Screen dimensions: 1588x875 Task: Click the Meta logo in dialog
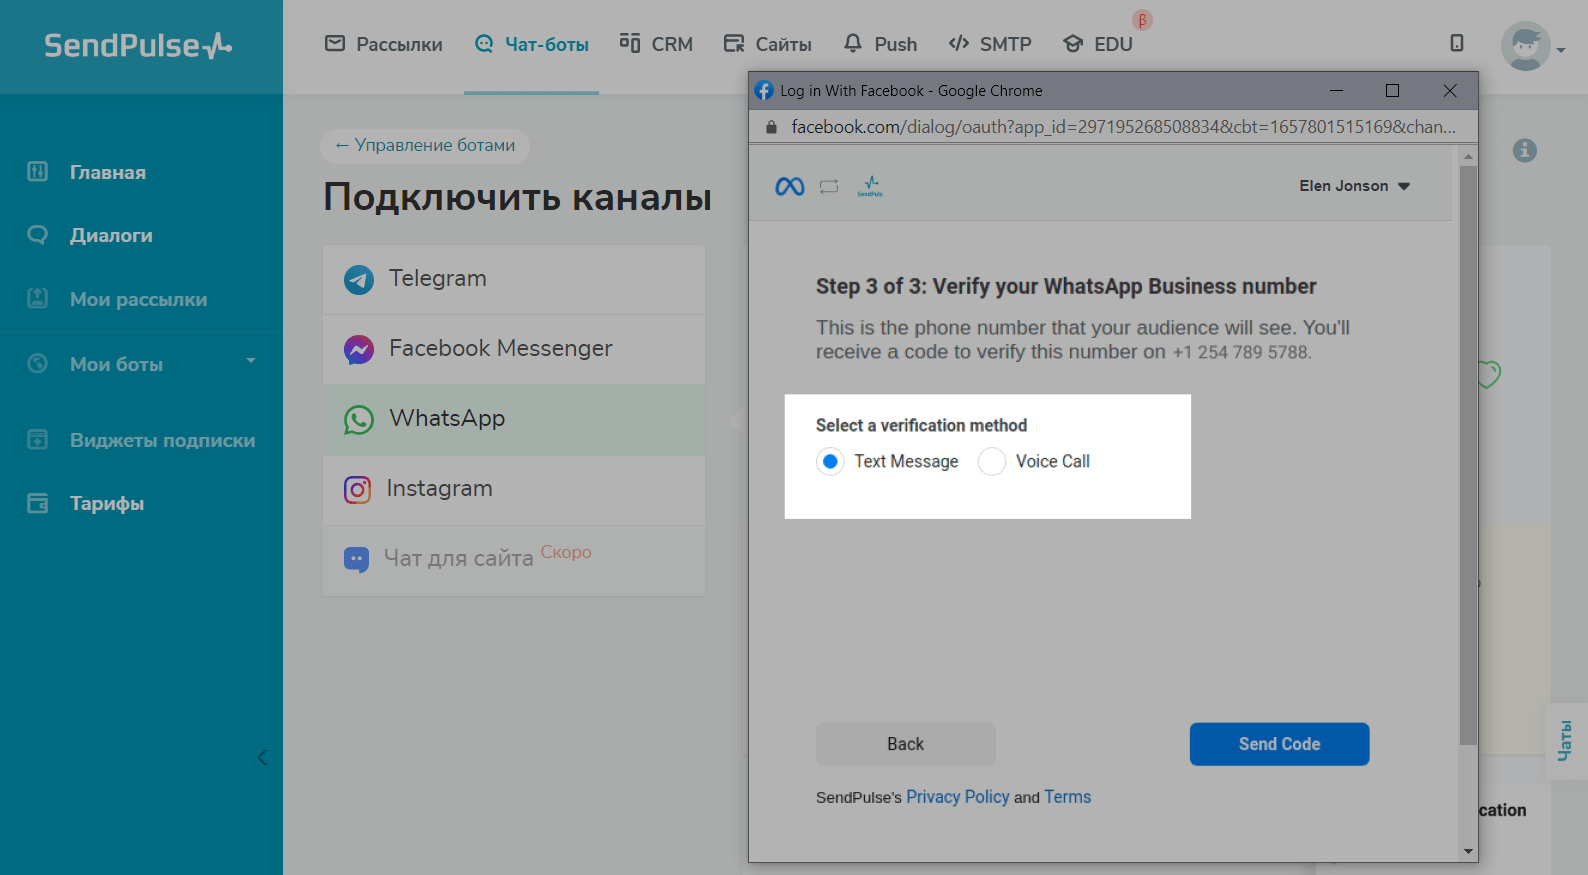(x=789, y=186)
